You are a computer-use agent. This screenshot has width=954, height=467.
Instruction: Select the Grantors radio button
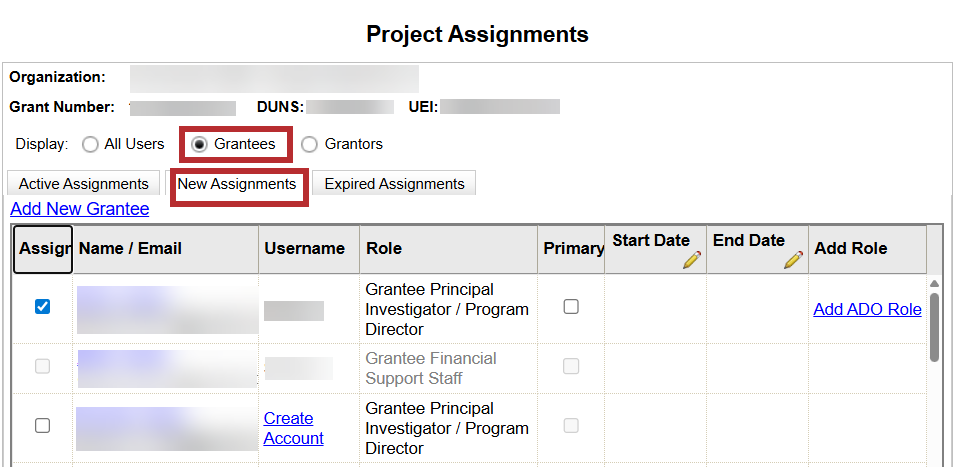tap(309, 144)
